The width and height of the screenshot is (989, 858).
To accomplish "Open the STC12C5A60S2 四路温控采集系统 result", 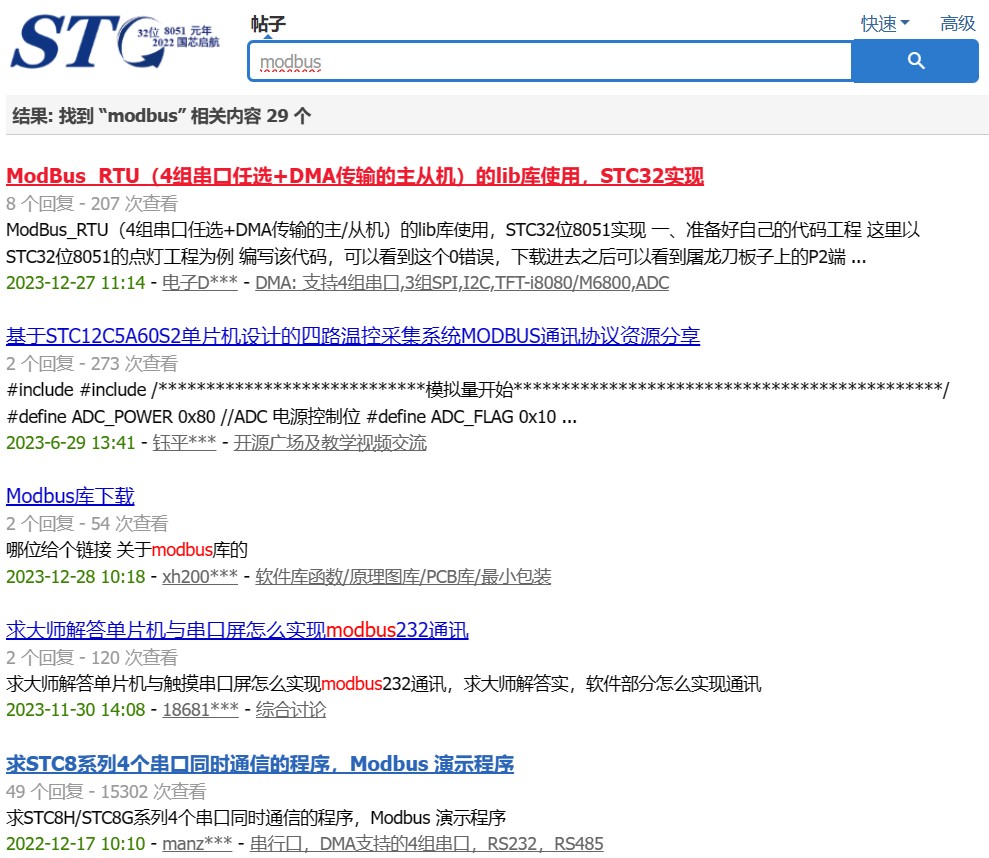I will 353,336.
